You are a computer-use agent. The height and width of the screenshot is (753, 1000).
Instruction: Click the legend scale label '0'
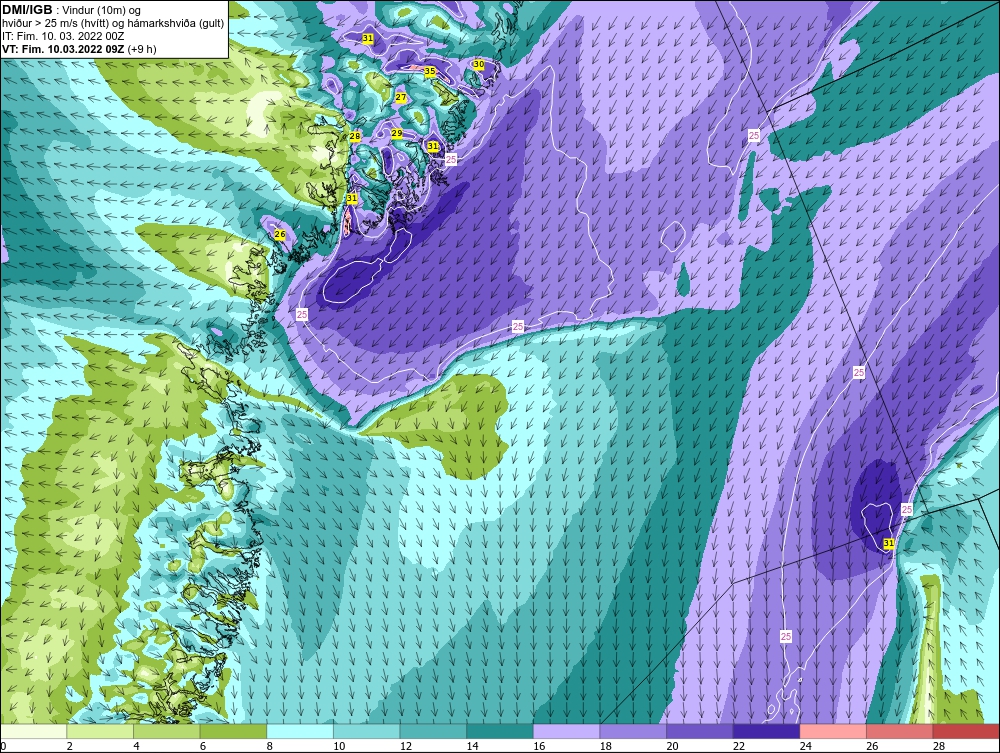point(3,746)
